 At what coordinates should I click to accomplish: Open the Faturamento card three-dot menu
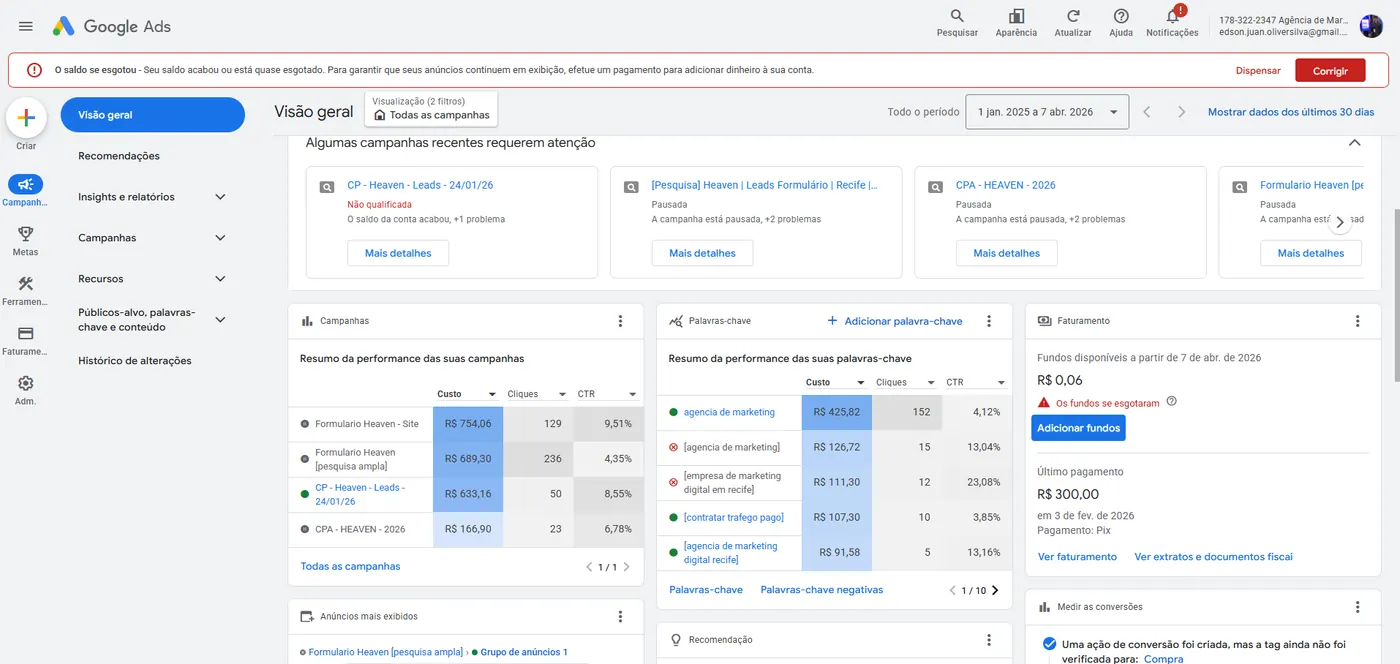1357,321
